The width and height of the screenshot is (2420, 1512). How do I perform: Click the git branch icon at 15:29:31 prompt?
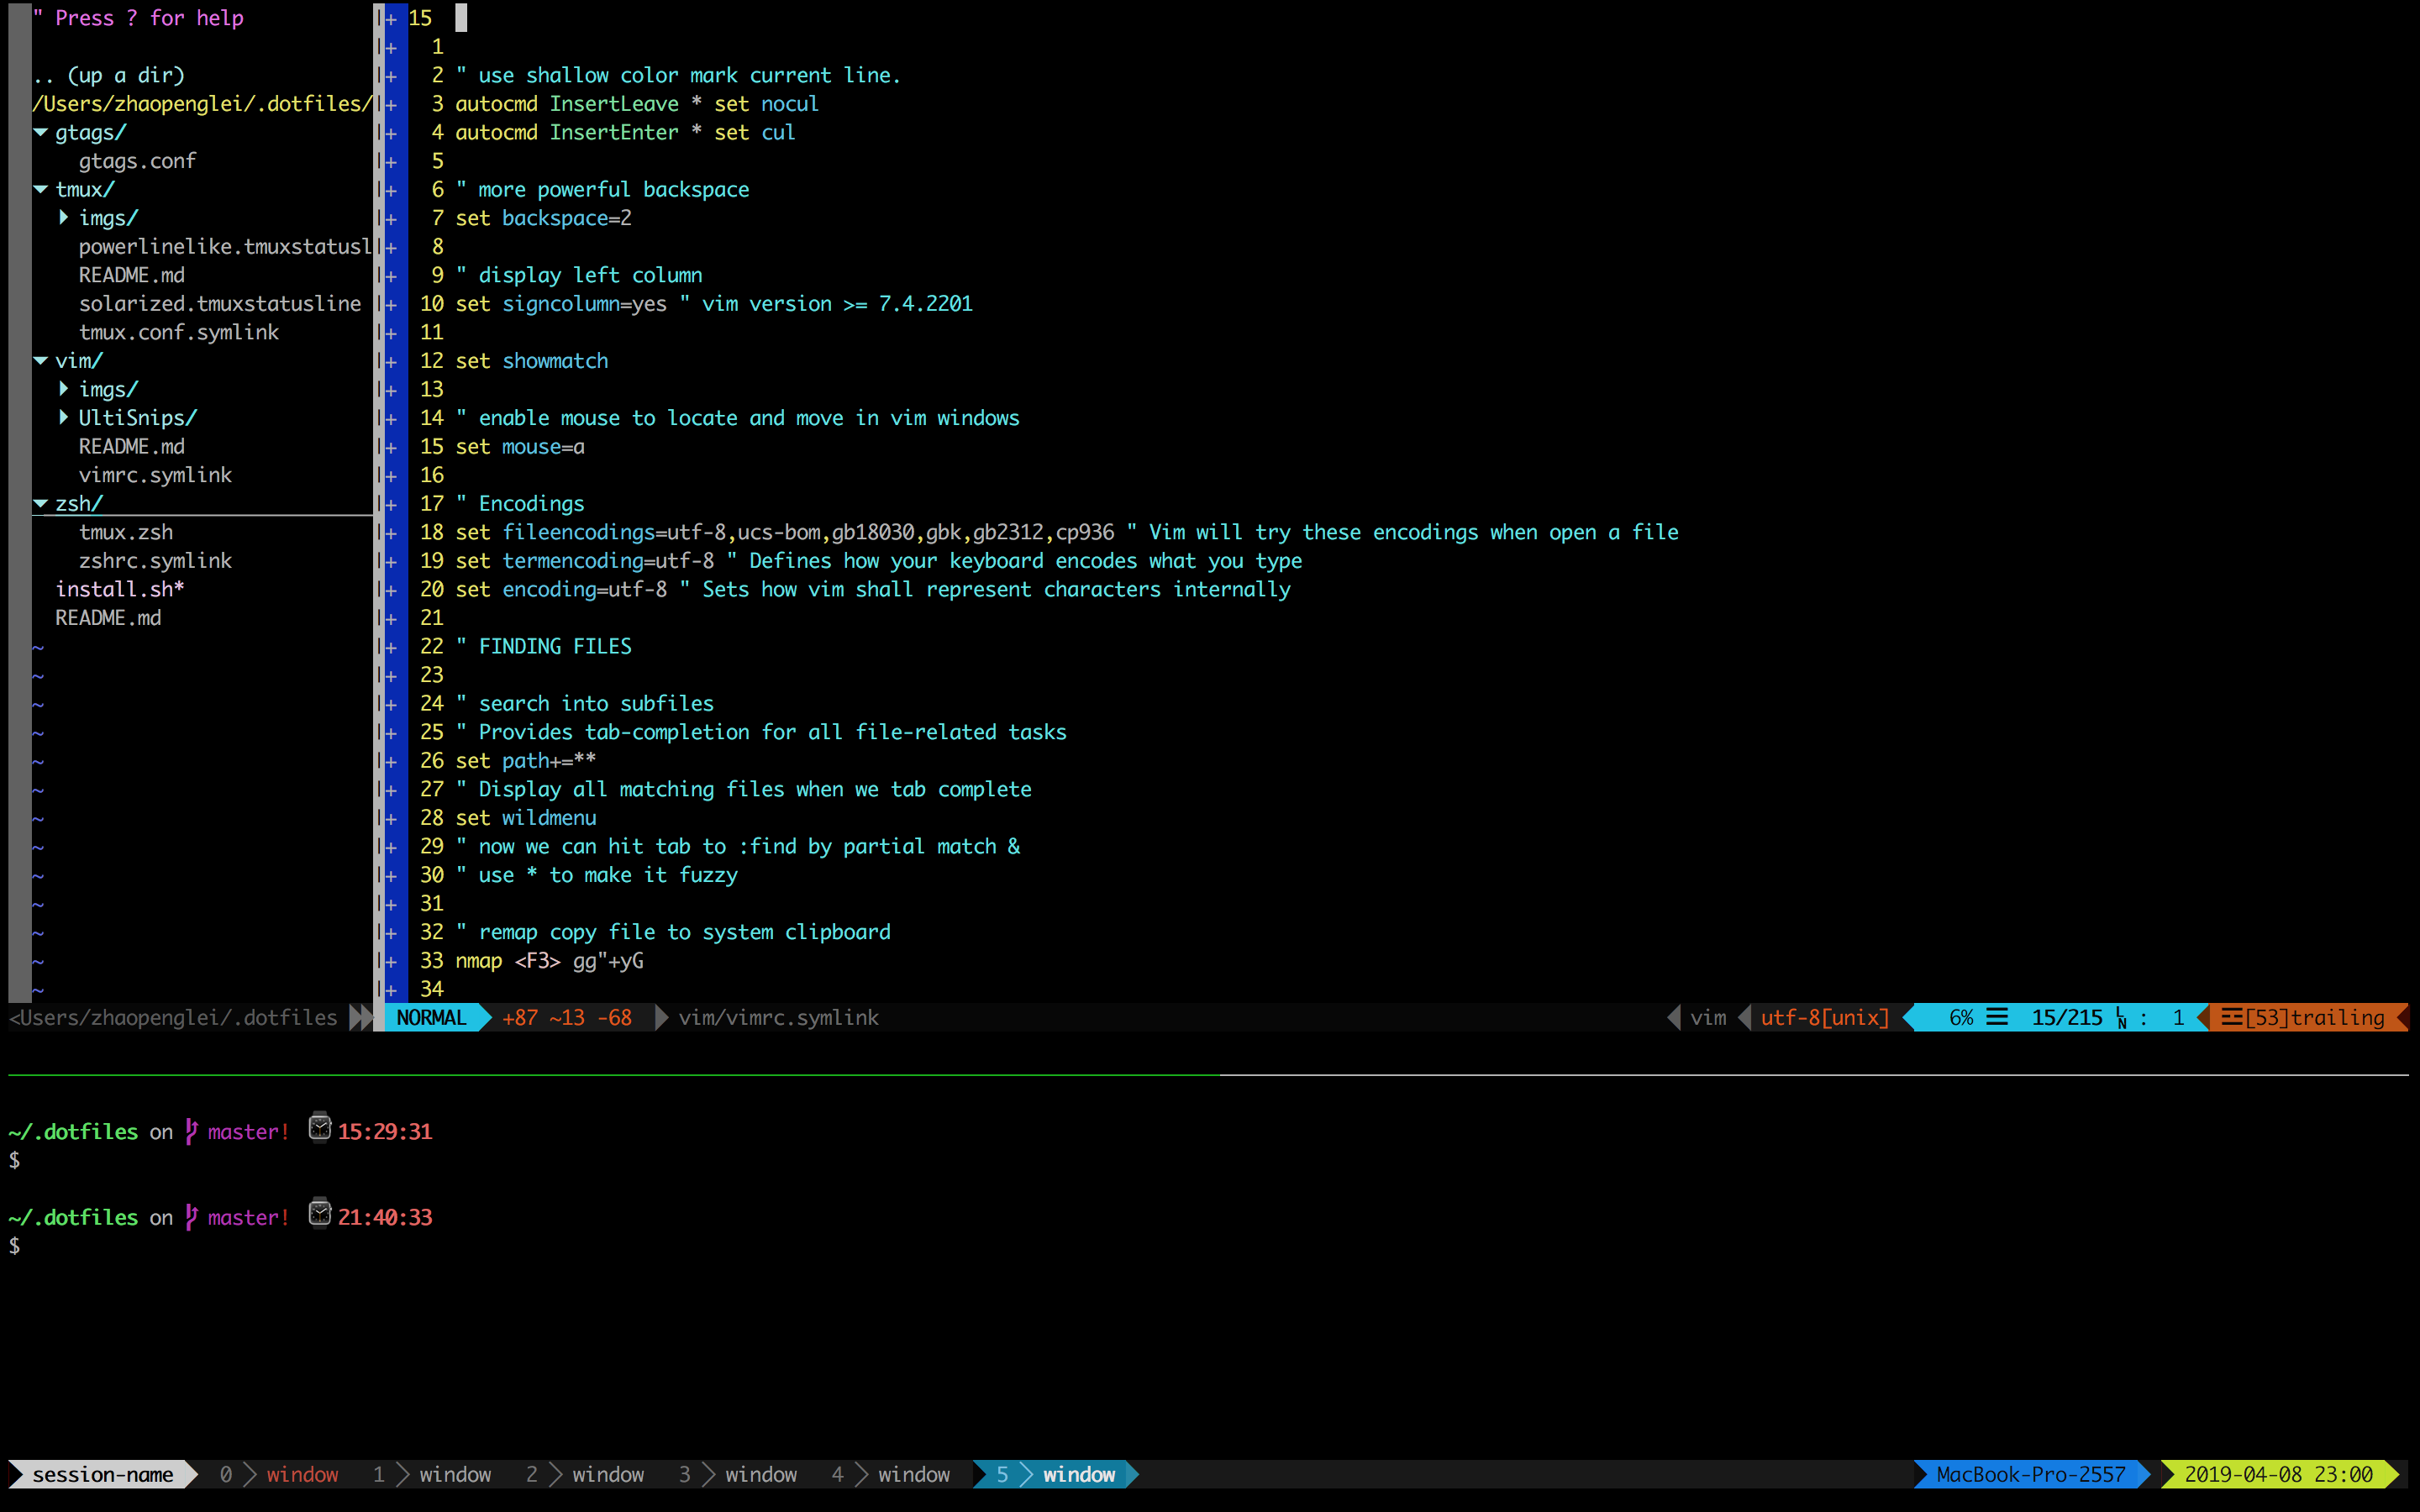click(x=191, y=1132)
